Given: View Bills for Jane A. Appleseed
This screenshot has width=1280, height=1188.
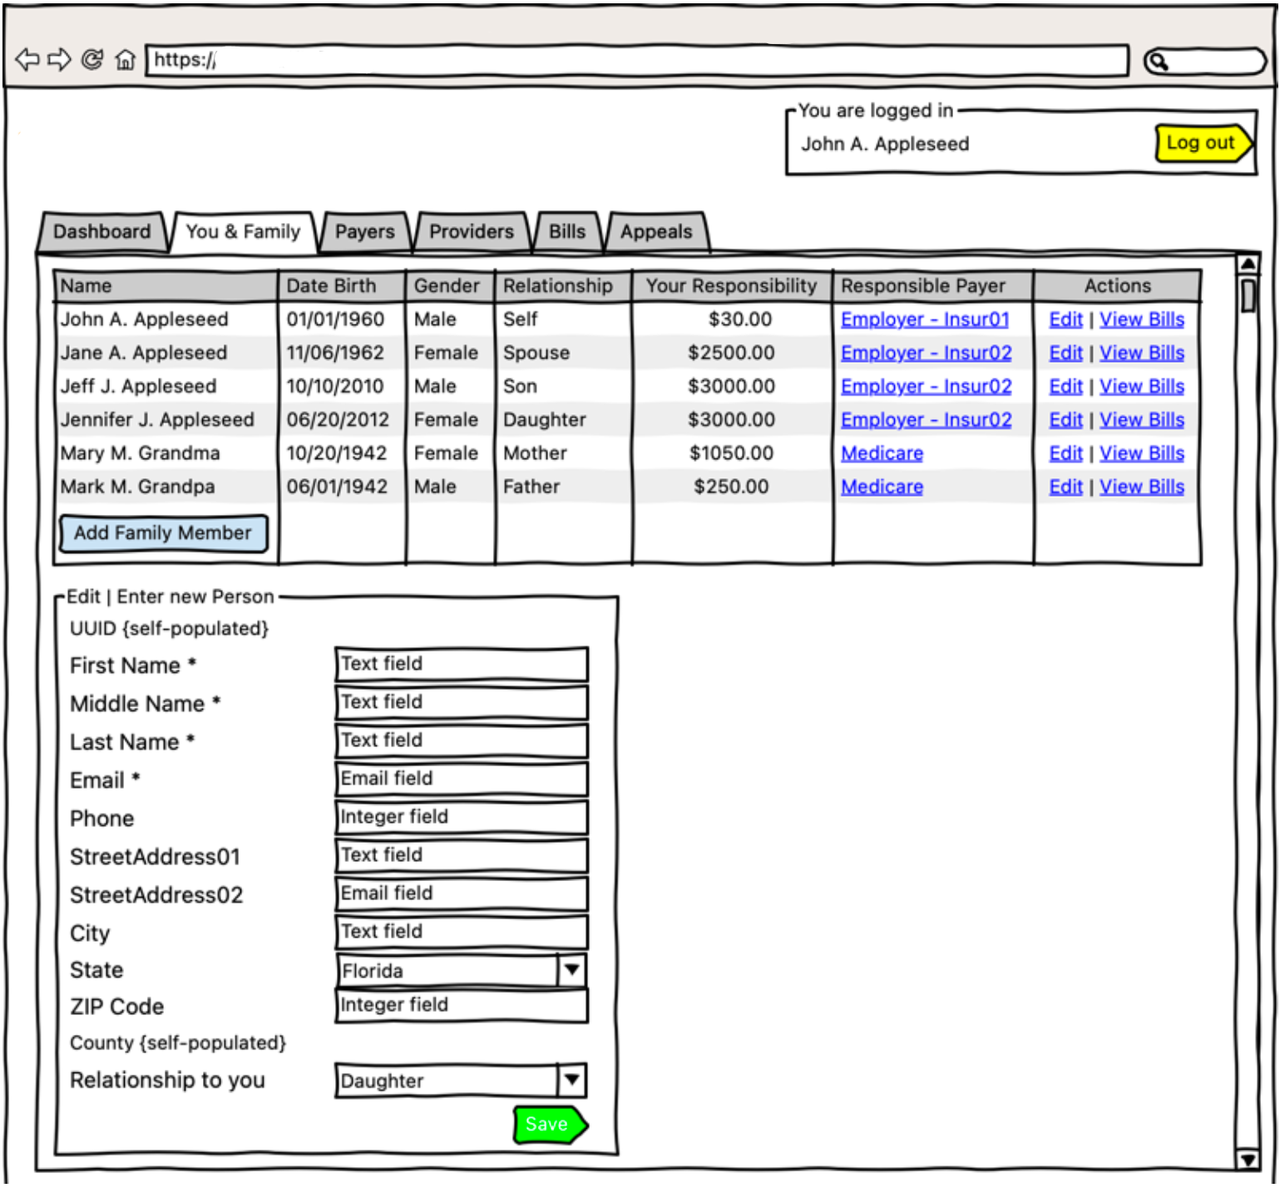Looking at the screenshot, I should tap(1142, 352).
